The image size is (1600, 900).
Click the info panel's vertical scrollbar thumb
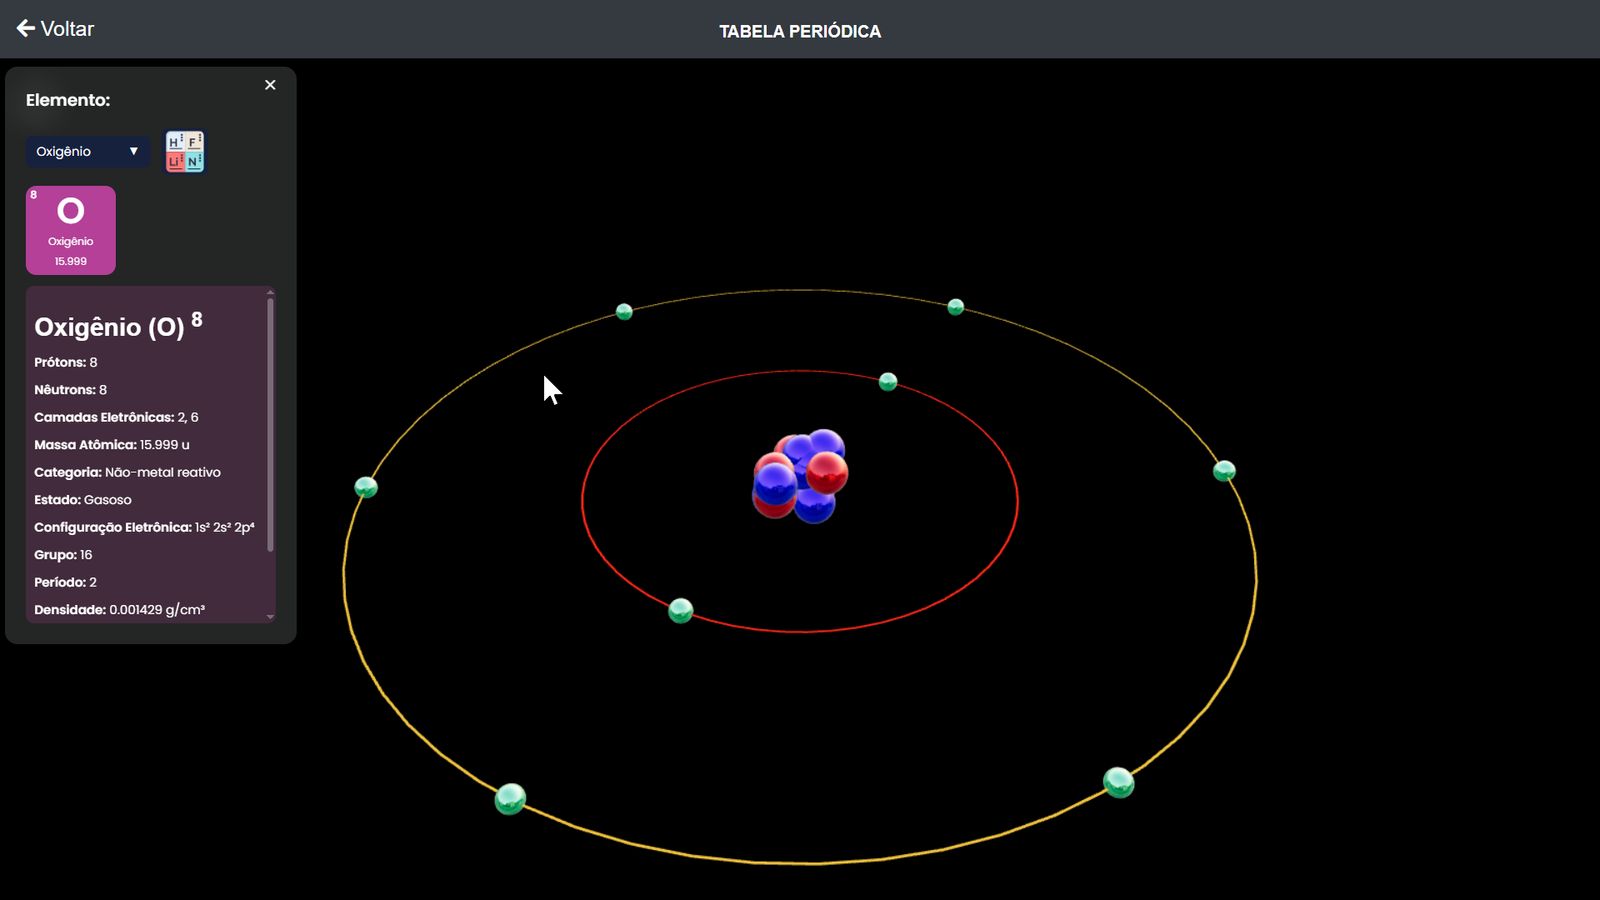point(270,420)
